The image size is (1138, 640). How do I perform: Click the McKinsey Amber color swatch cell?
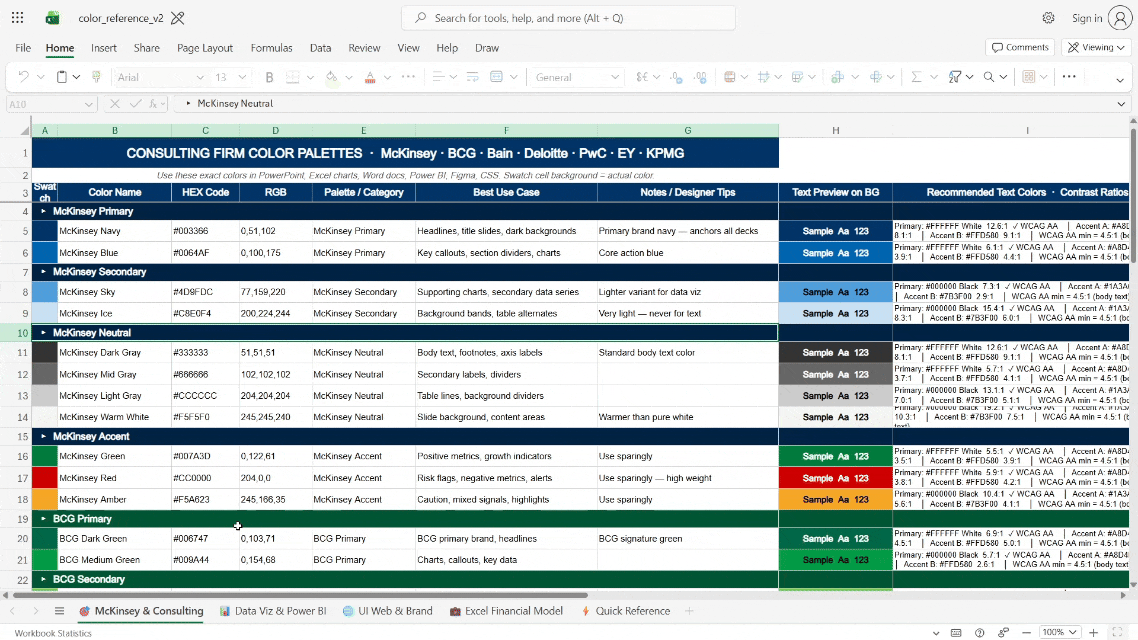pyautogui.click(x=44, y=499)
